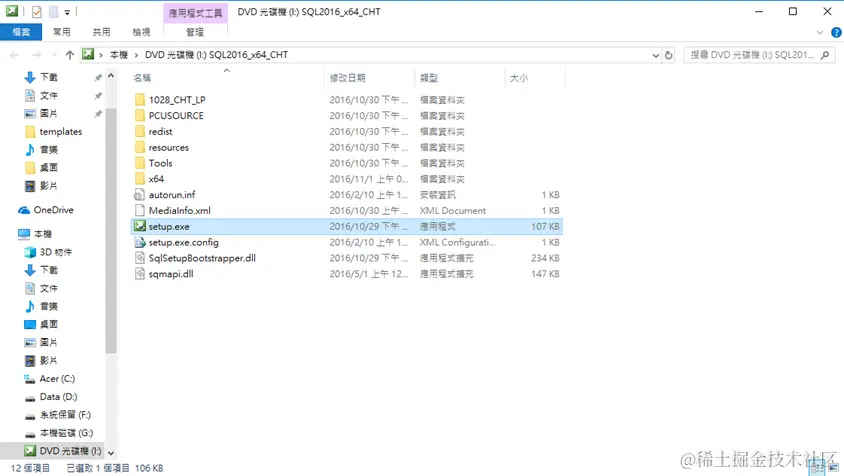Click the refresh button beside address bar

pos(669,55)
